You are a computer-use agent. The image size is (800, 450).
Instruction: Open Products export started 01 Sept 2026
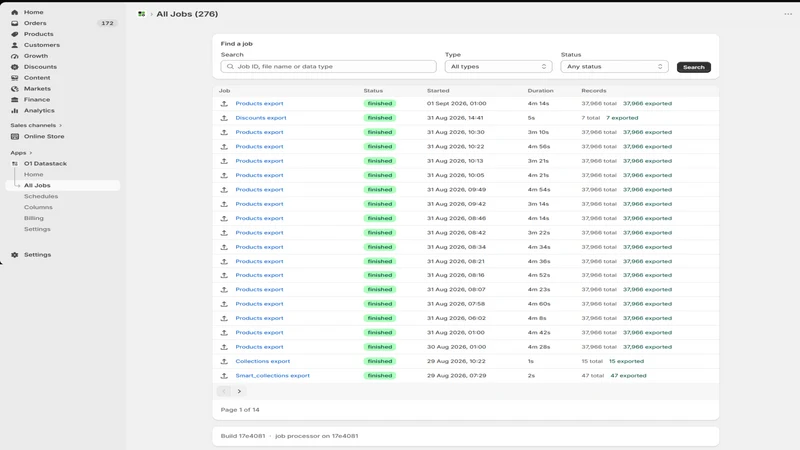click(259, 104)
